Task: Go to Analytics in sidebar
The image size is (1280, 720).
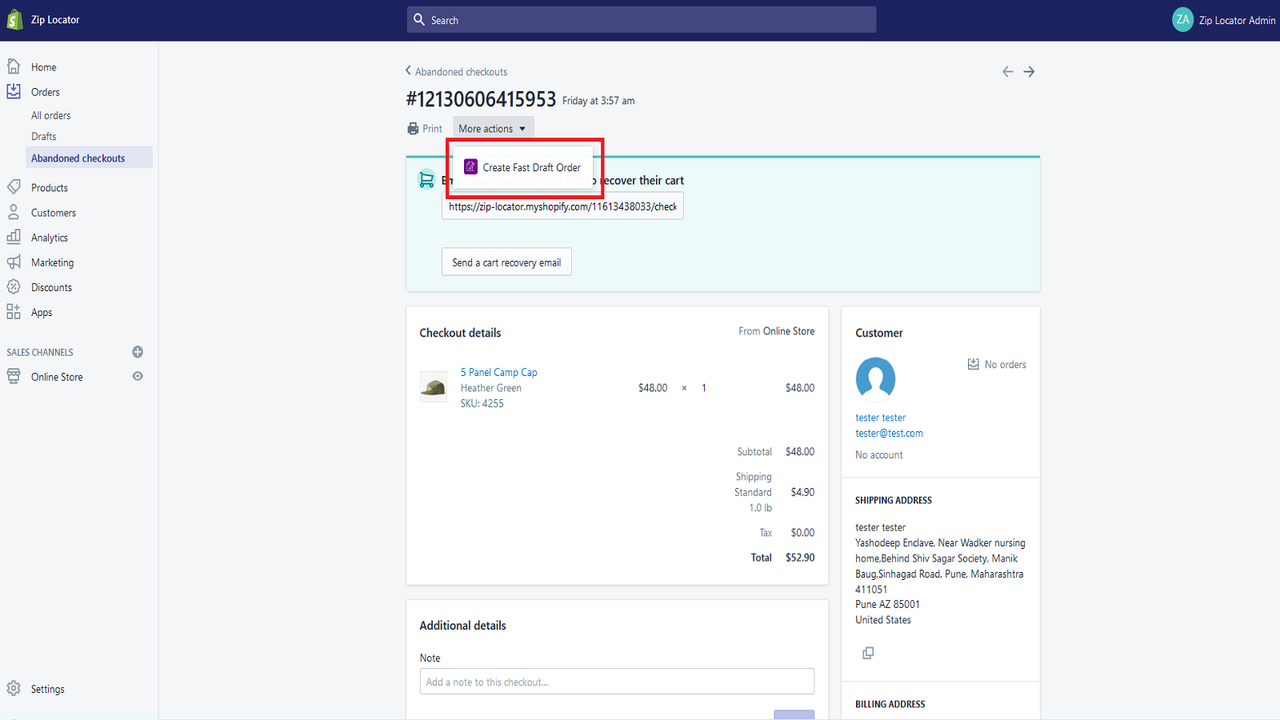Action: click(x=49, y=238)
